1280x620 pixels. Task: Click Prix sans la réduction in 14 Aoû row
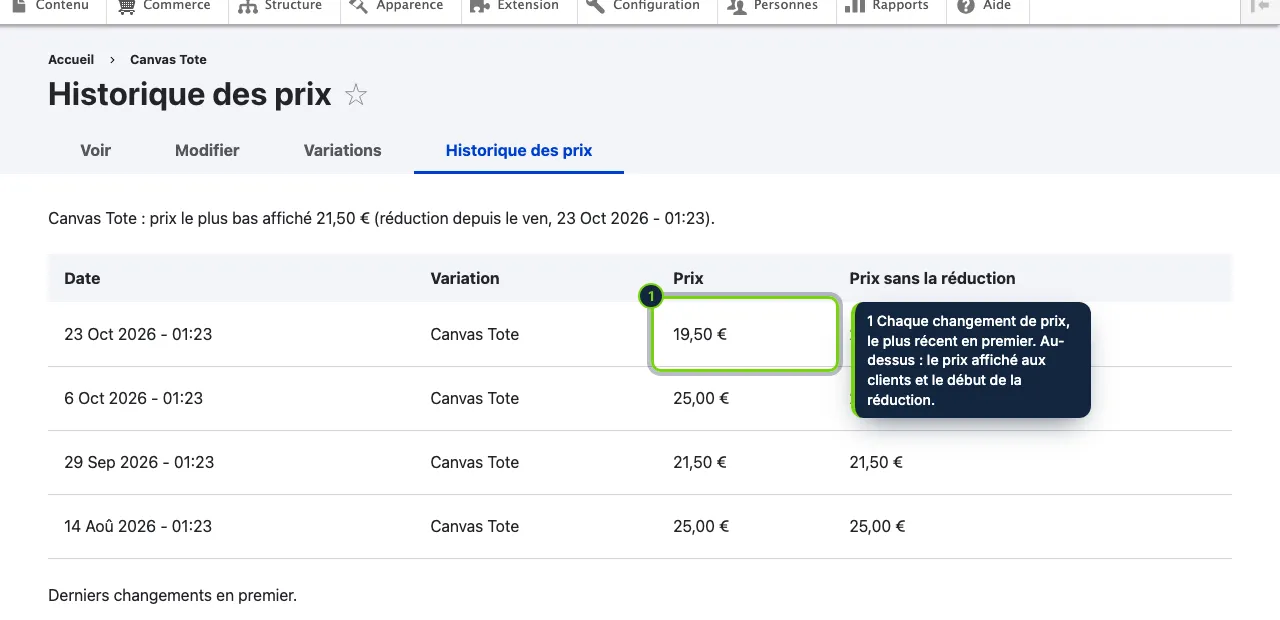(x=877, y=527)
